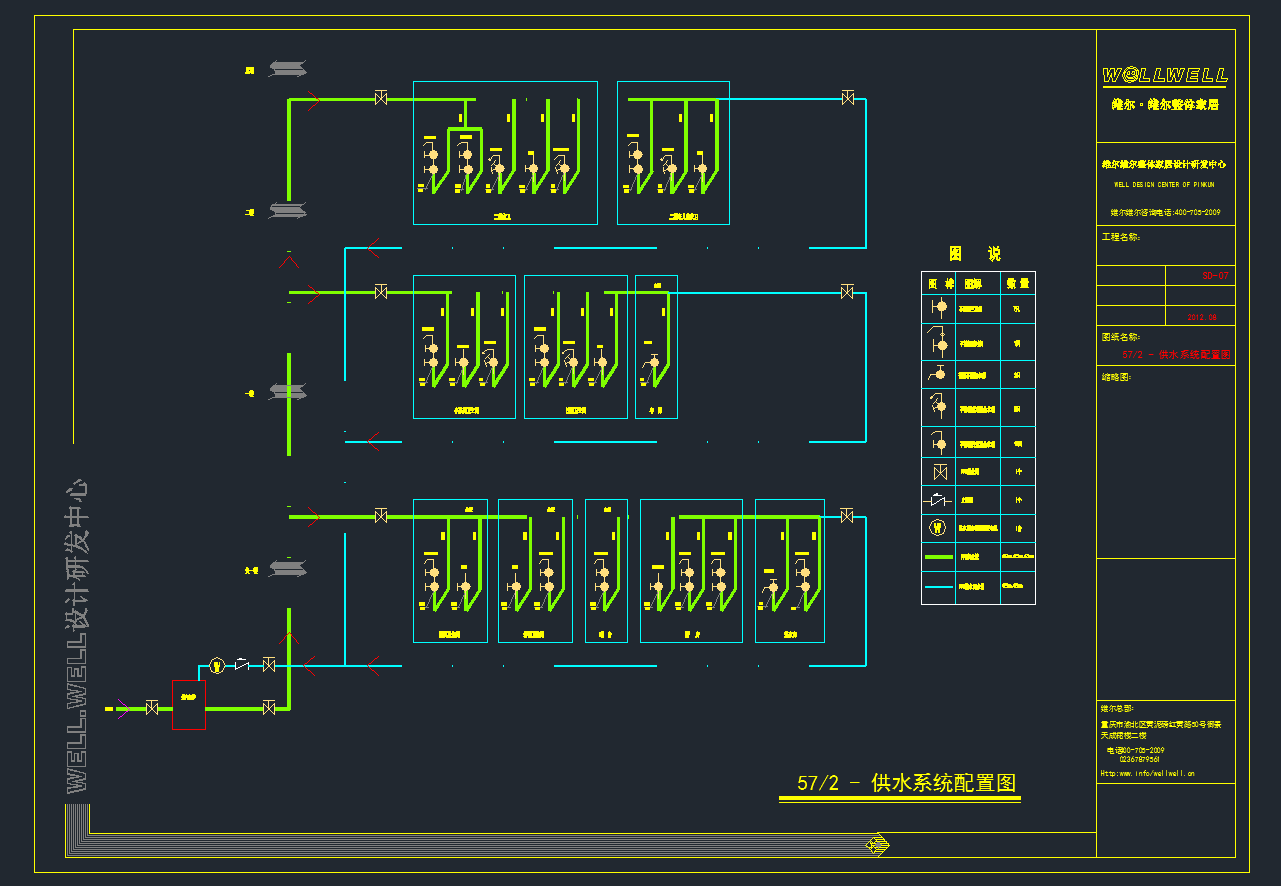Click the wellwell.cn website URL in the title block

[x=1147, y=773]
